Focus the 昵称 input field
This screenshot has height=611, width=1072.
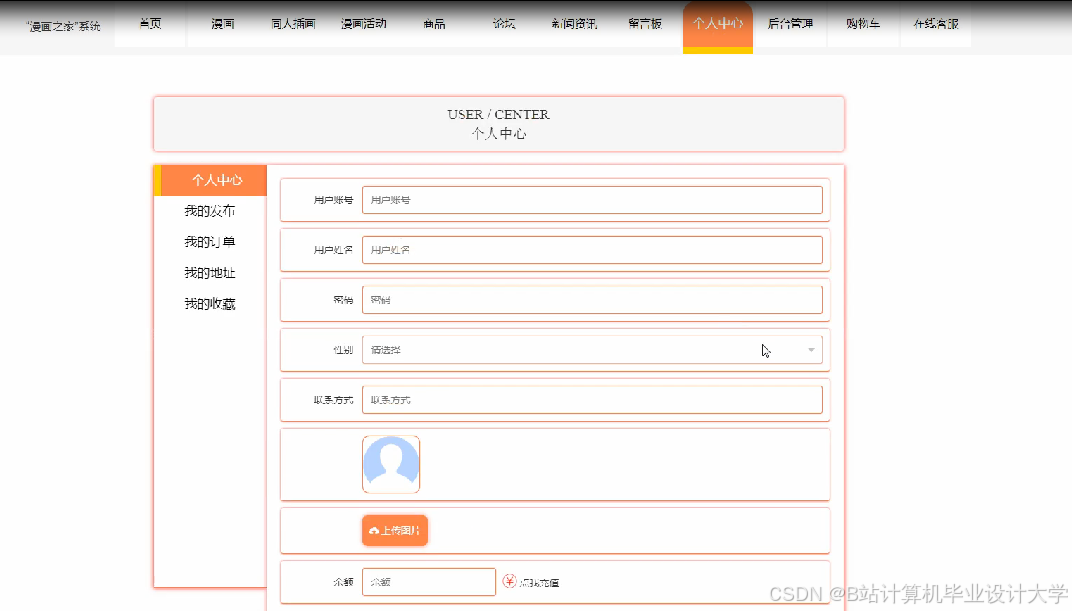tap(592, 300)
